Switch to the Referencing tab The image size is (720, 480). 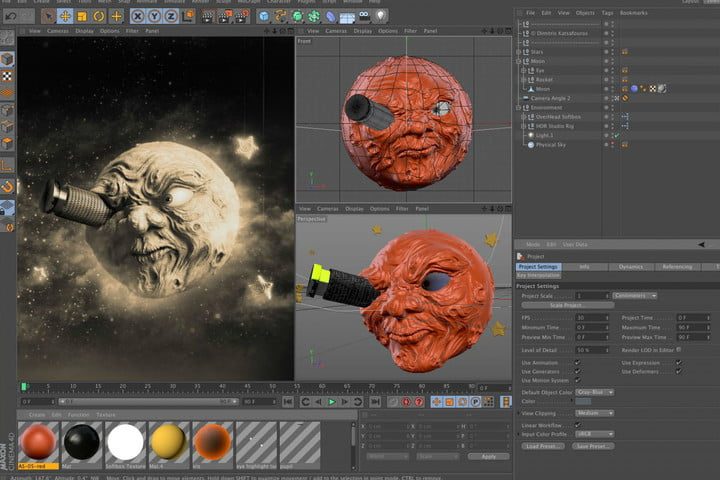tap(677, 267)
